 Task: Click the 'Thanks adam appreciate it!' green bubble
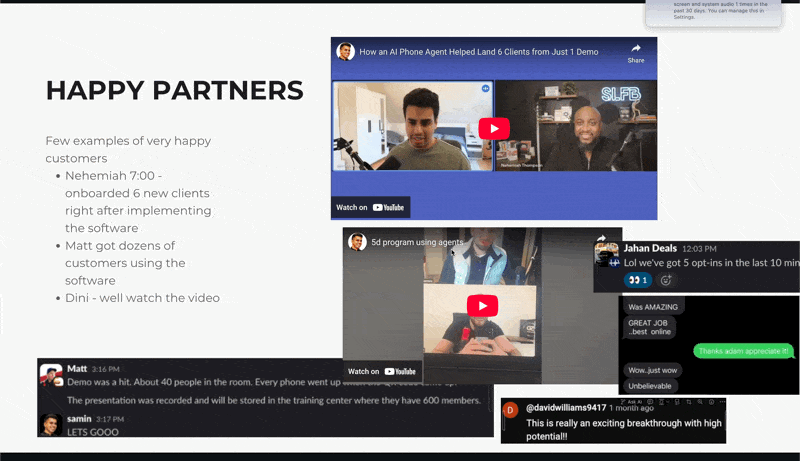(743, 351)
